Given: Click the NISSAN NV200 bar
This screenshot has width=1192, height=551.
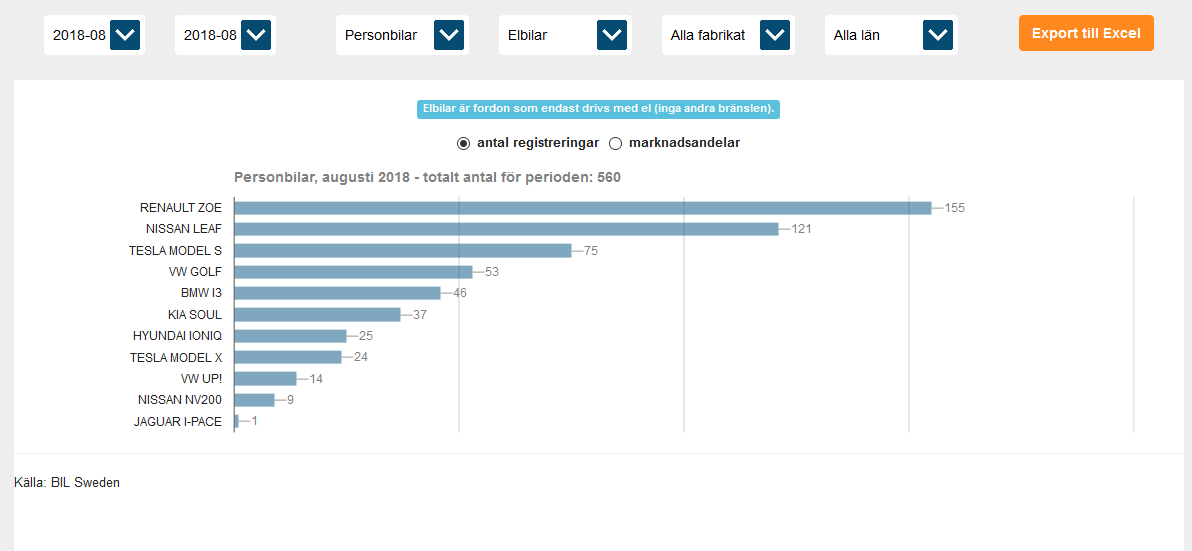Looking at the screenshot, I should pyautogui.click(x=255, y=399).
